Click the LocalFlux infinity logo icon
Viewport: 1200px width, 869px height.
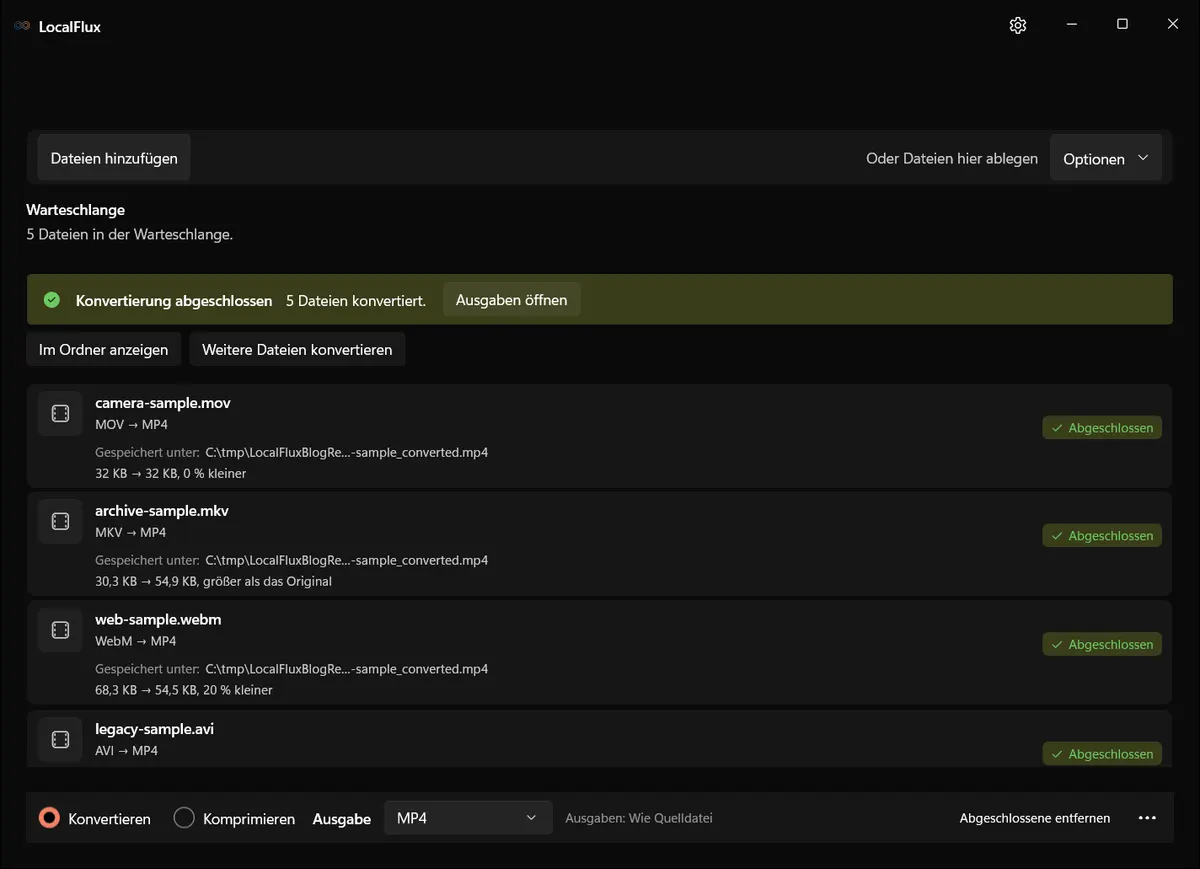click(22, 27)
